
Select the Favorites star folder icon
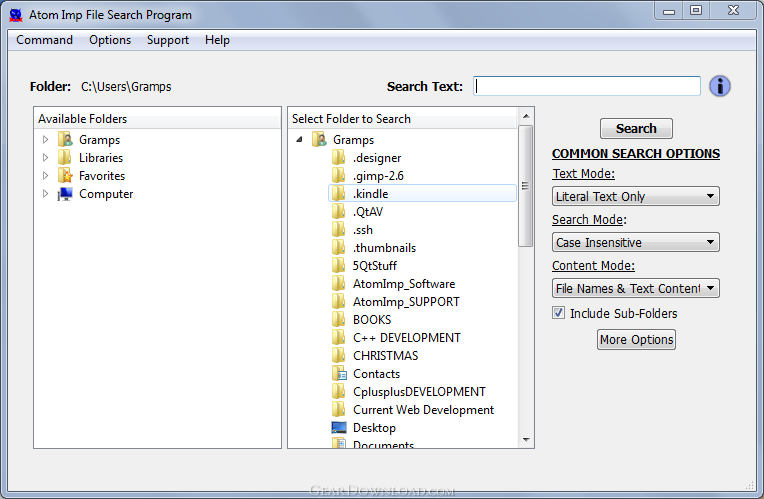click(x=65, y=175)
